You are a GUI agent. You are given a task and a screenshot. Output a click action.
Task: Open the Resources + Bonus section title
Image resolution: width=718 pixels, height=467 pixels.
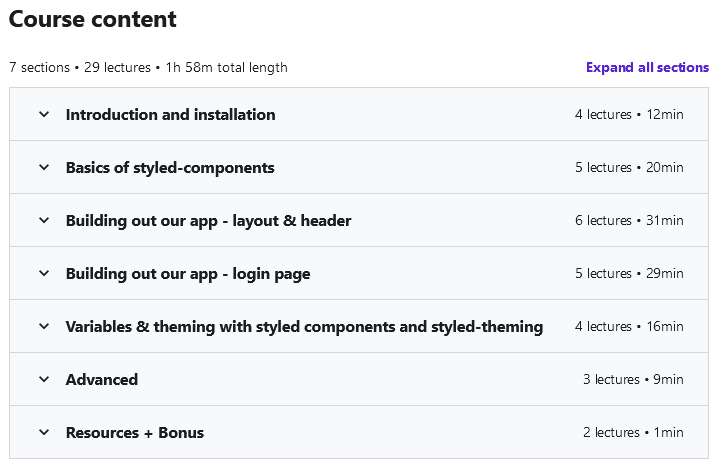(x=135, y=432)
